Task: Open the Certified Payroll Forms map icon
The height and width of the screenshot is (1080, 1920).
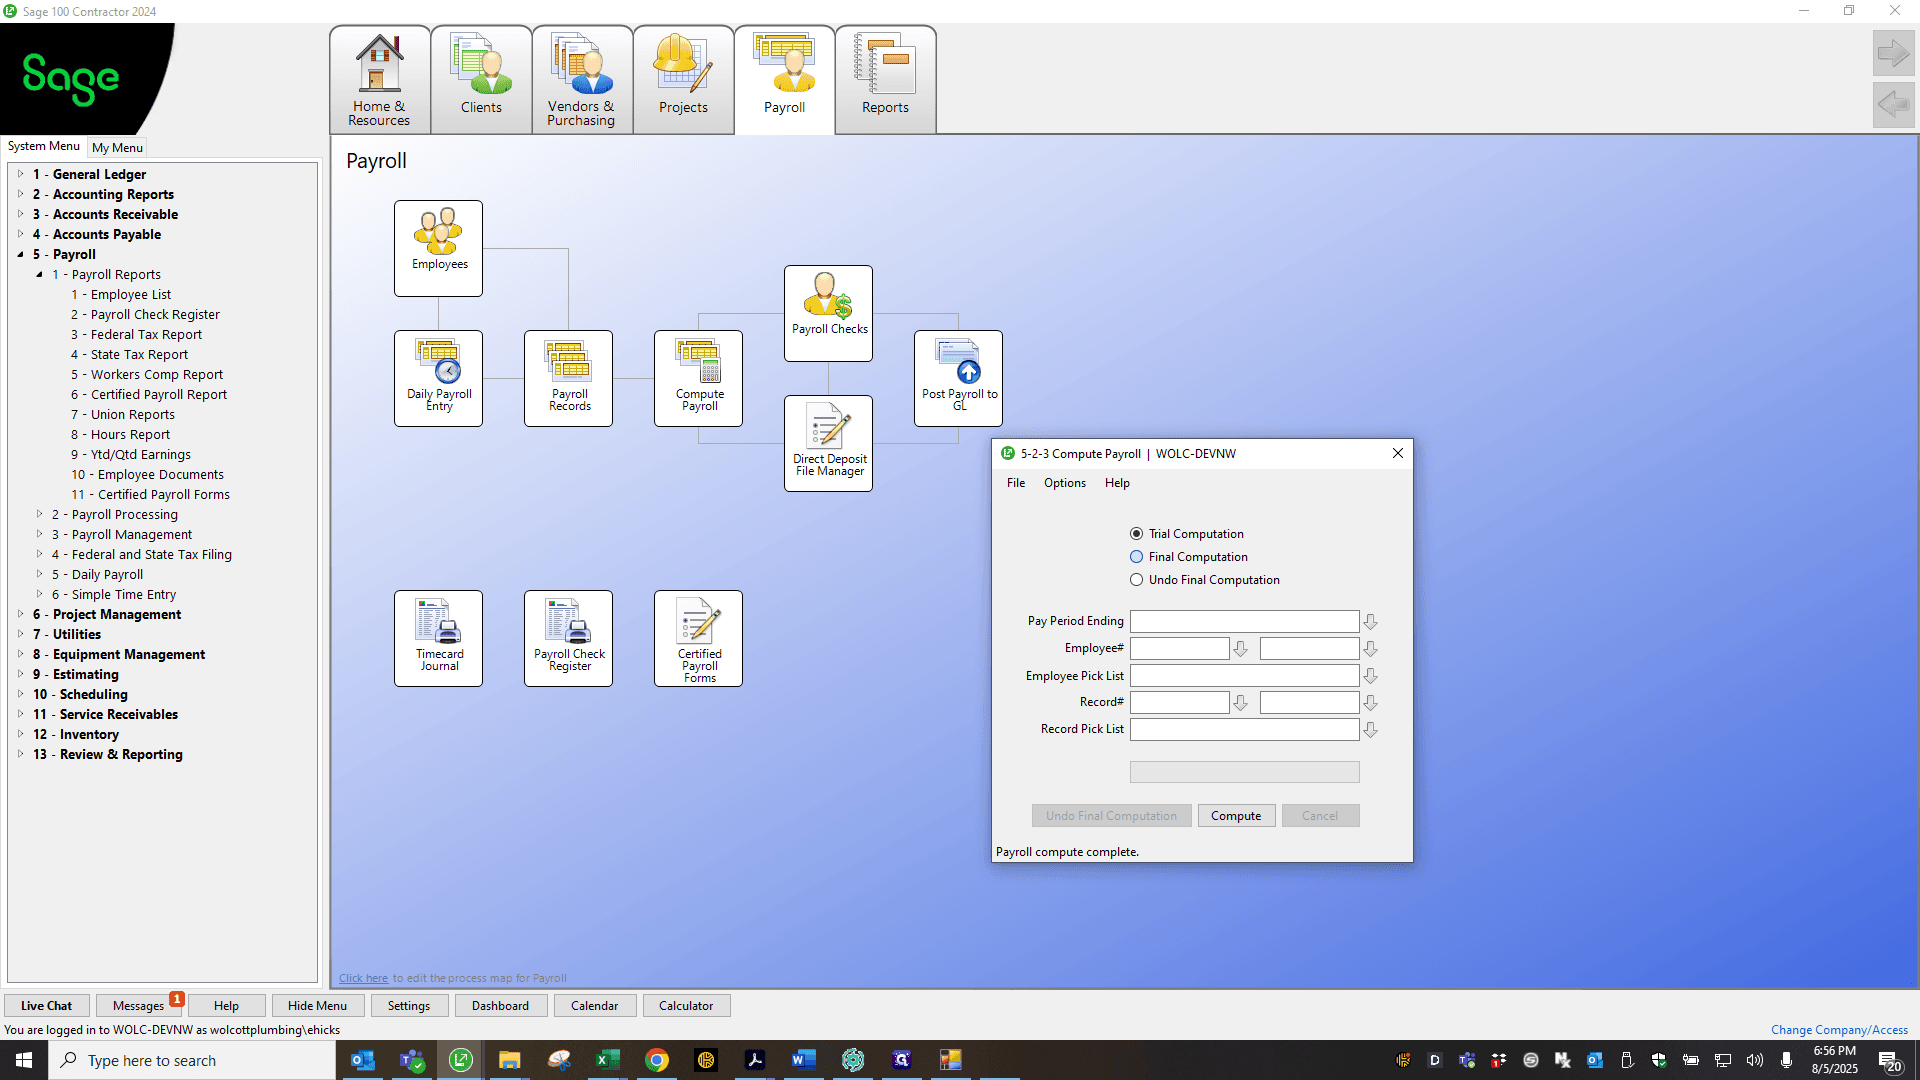Action: tap(698, 638)
